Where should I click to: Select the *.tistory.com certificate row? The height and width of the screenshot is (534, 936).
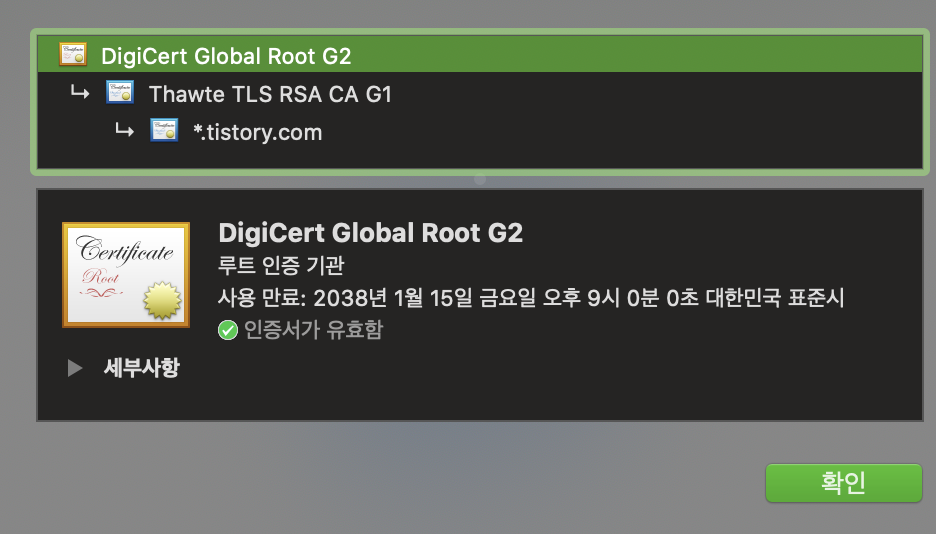click(480, 131)
